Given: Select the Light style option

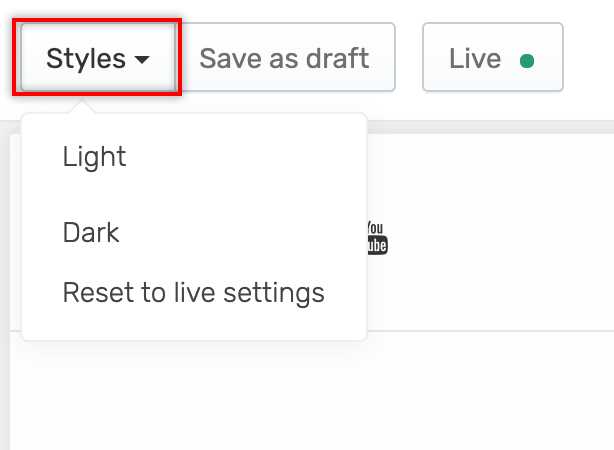Looking at the screenshot, I should [x=94, y=157].
